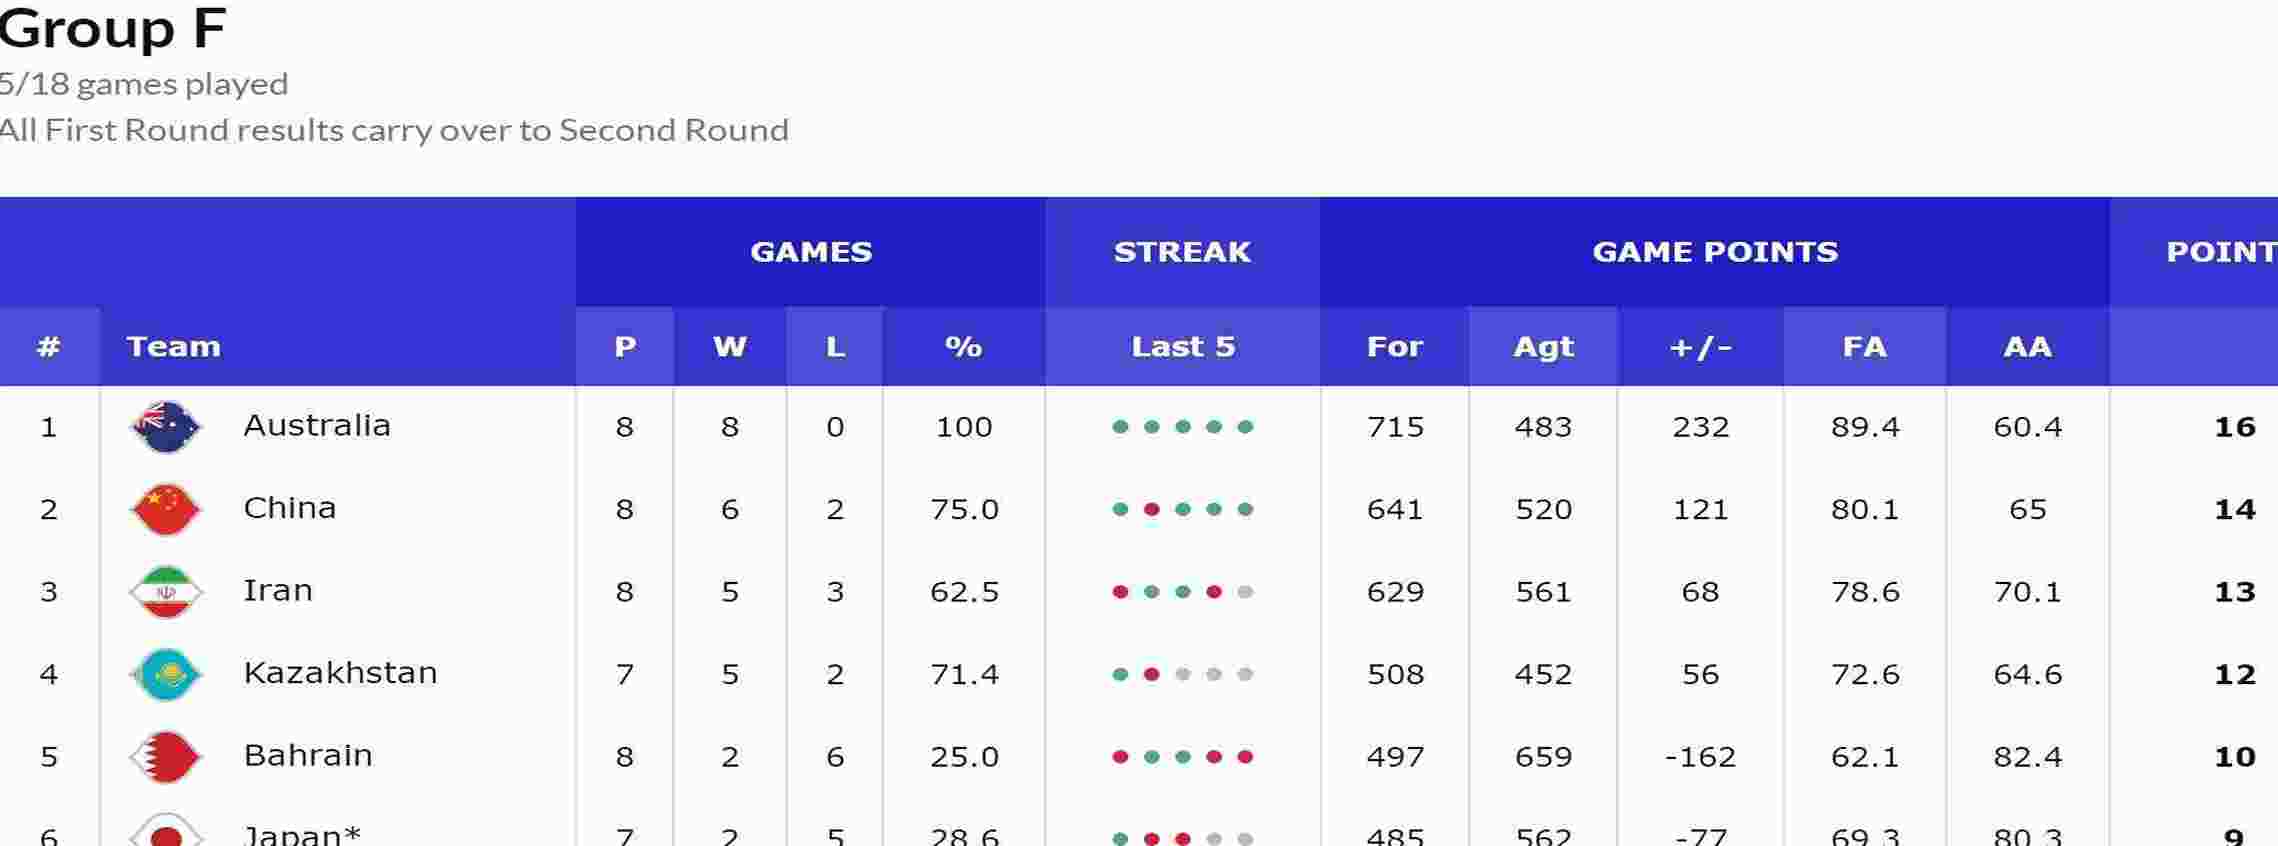Click China's red loss streak dot
Image resolution: width=2278 pixels, height=846 pixels.
pos(1151,509)
